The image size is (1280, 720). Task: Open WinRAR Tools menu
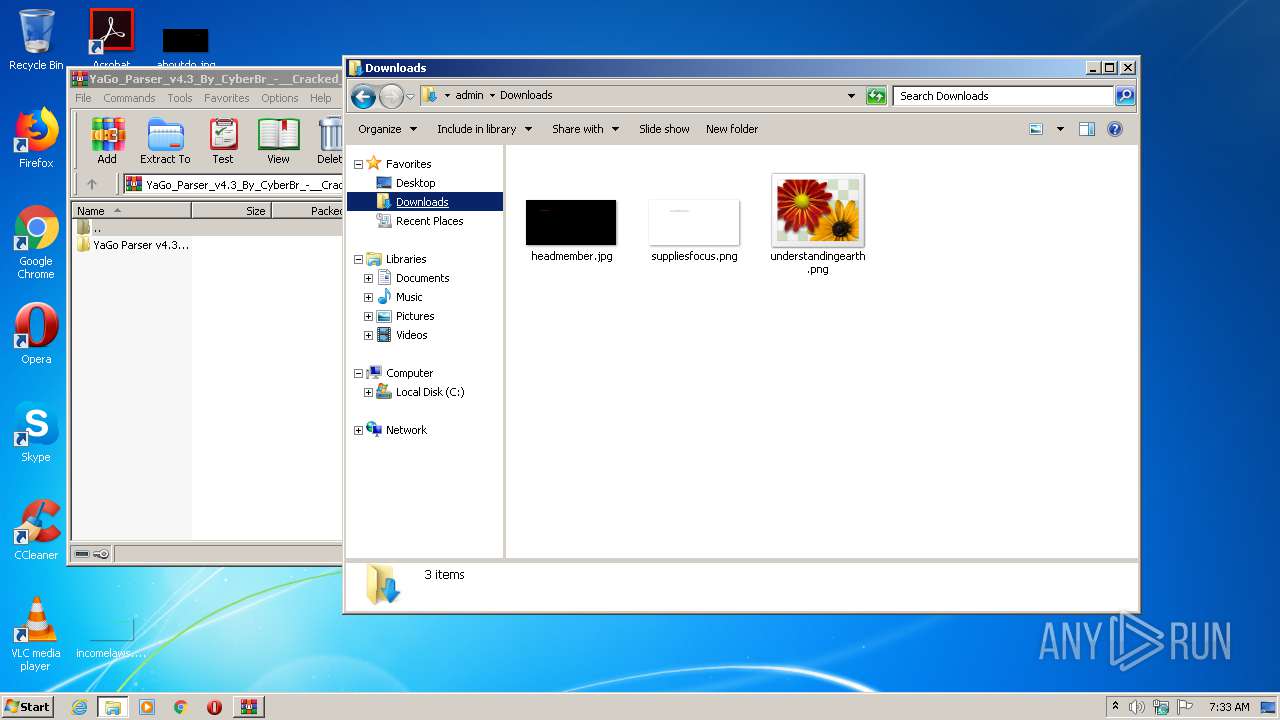click(180, 98)
